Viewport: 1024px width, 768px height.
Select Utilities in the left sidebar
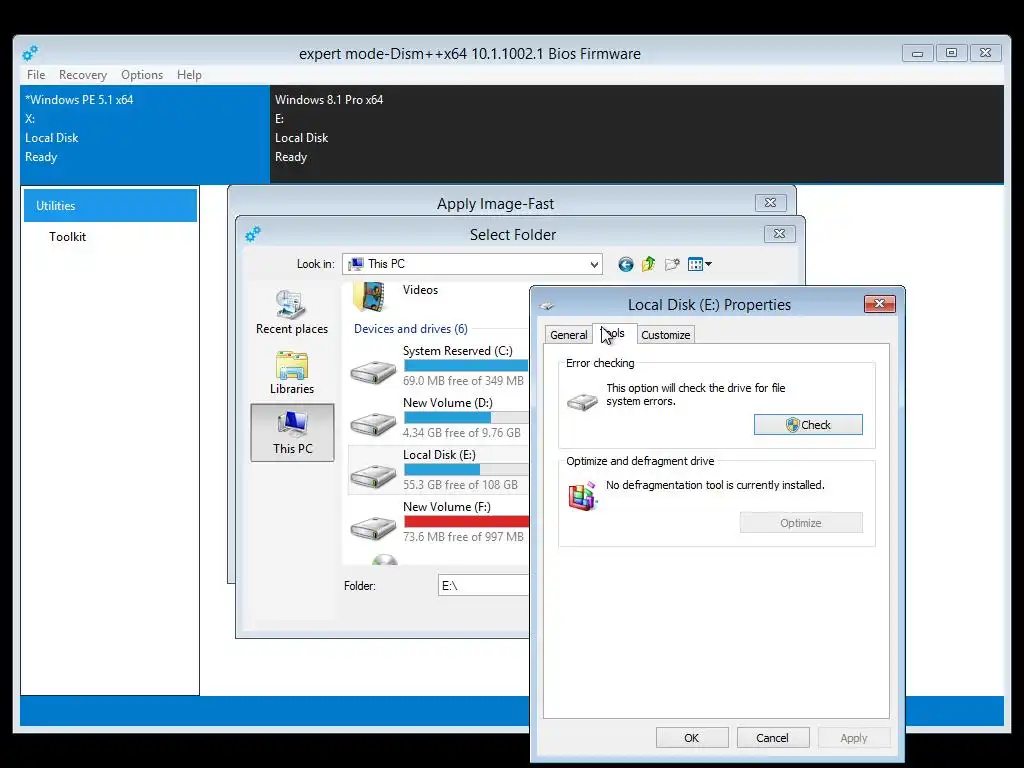[x=110, y=206]
